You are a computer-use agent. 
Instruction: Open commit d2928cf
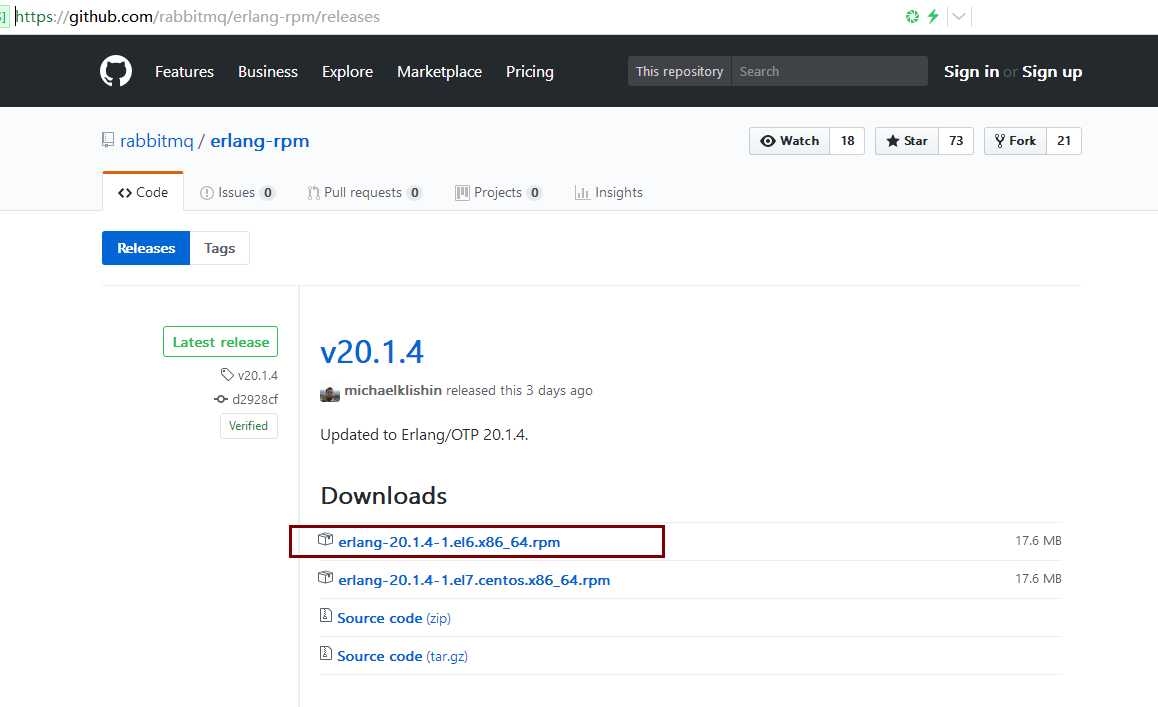[x=255, y=399]
